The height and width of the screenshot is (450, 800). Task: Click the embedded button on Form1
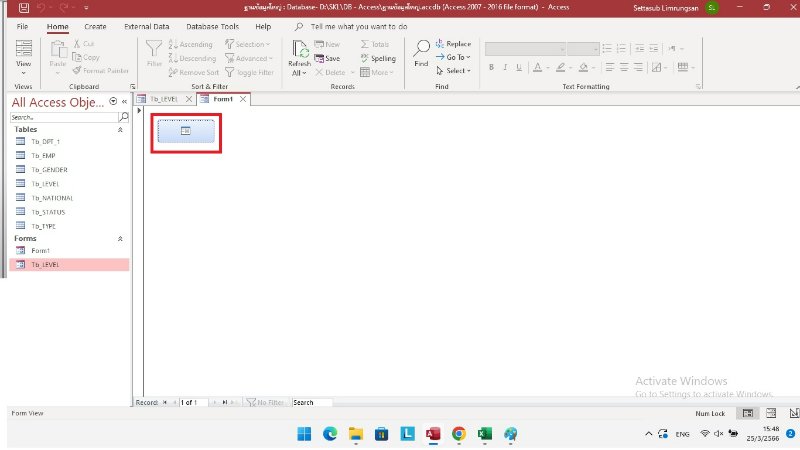[x=185, y=131]
